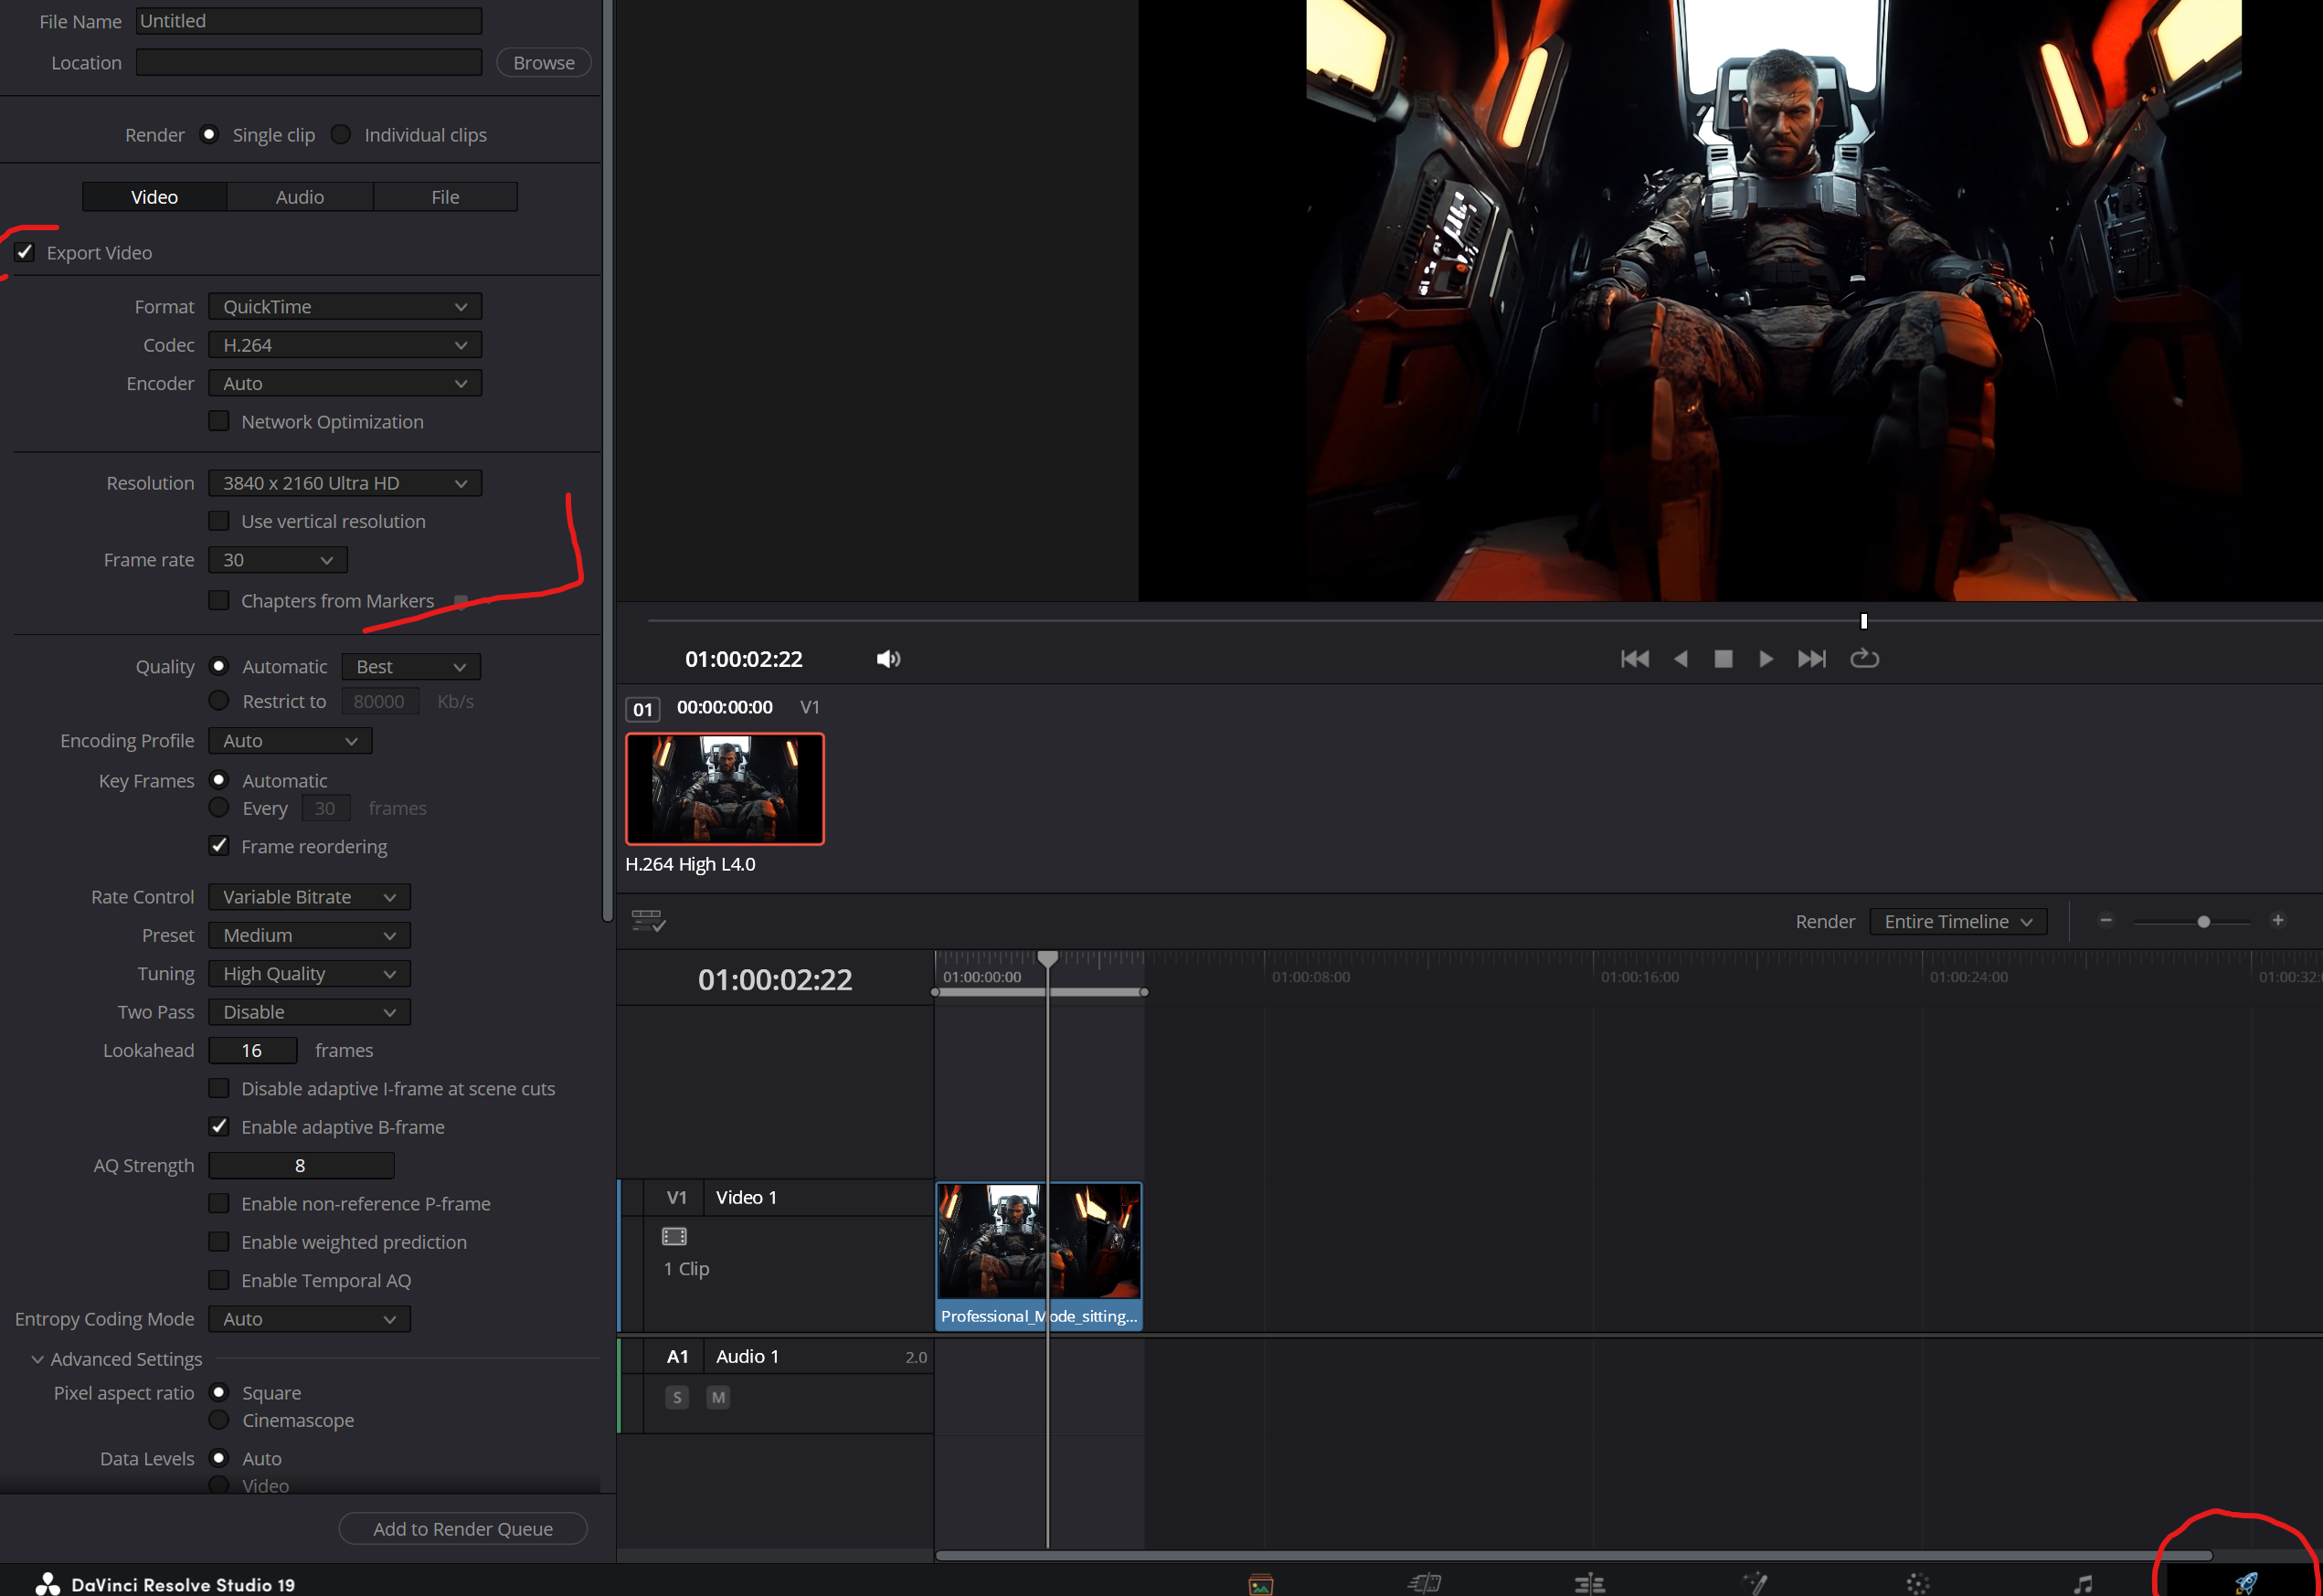
Task: Select Single clip render option
Action: coord(208,134)
